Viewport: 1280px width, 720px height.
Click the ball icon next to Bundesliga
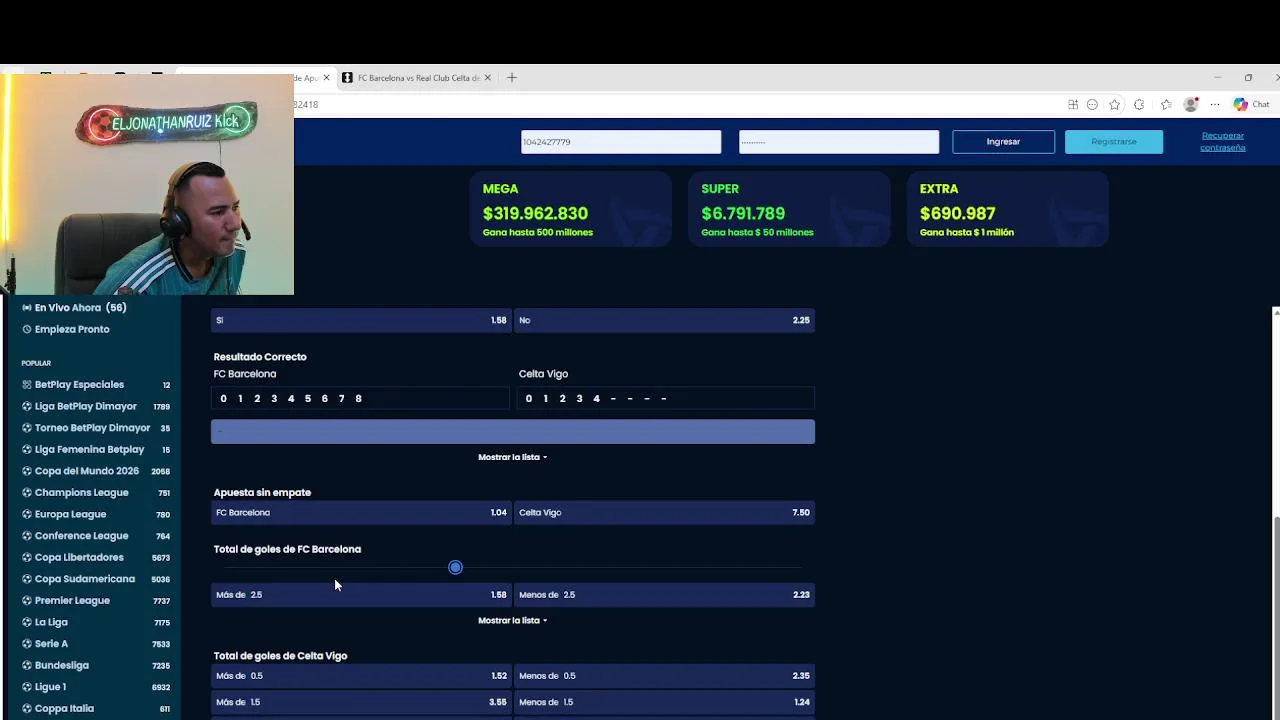[x=27, y=665]
